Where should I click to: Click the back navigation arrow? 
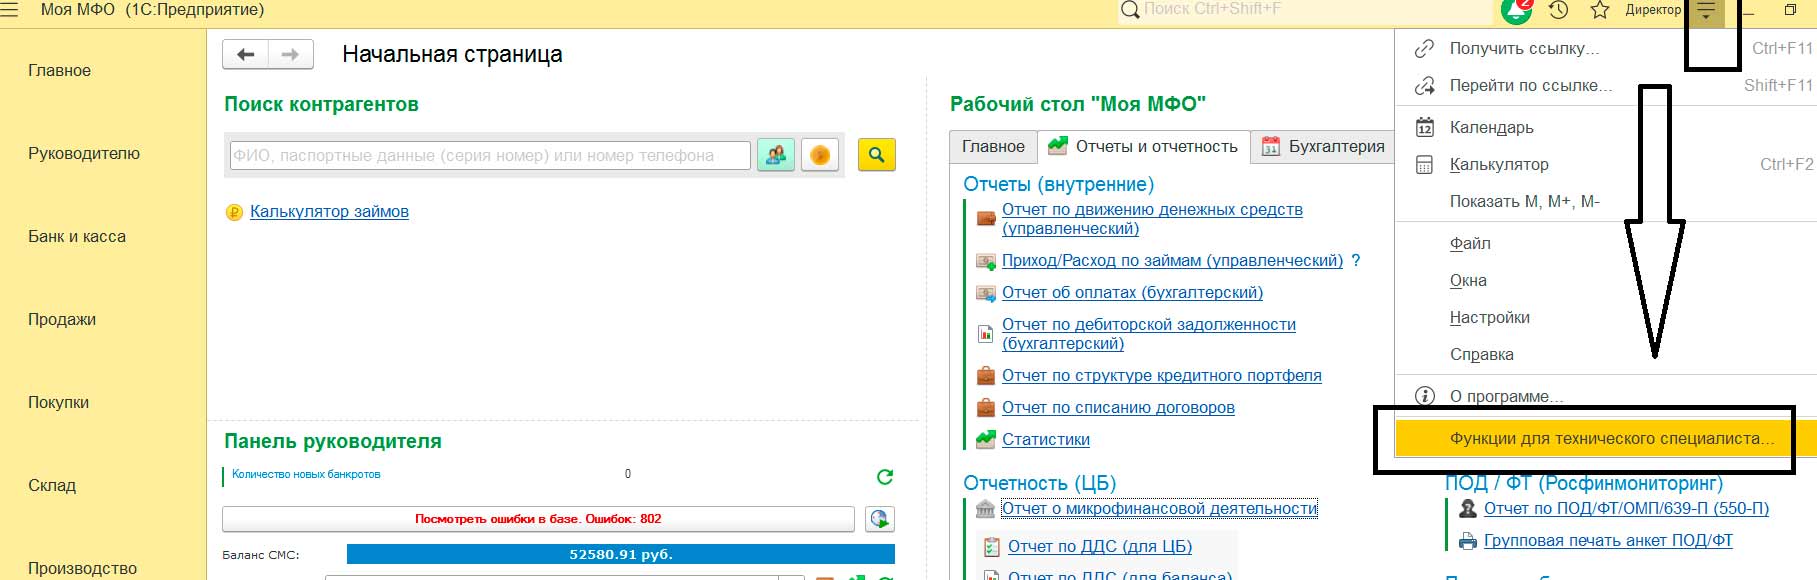click(246, 54)
